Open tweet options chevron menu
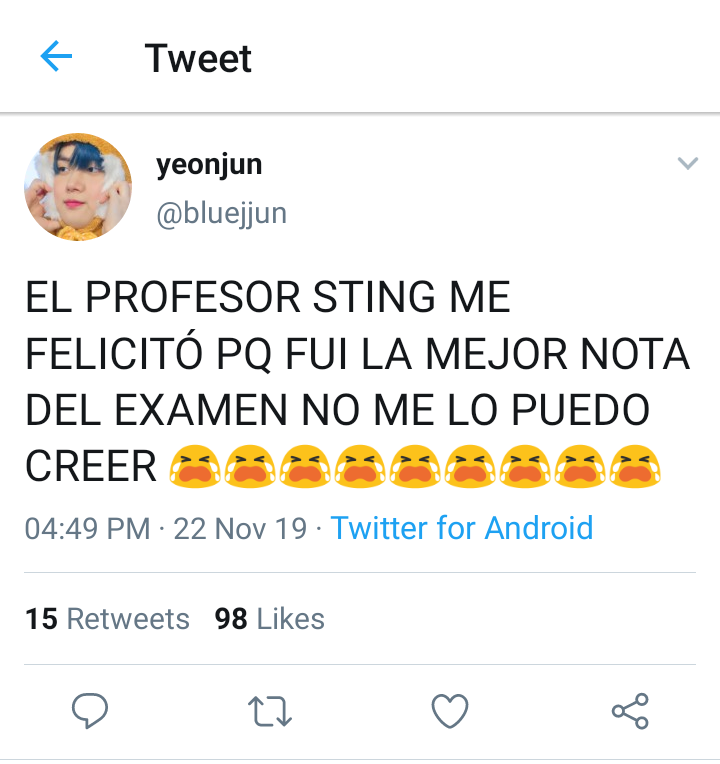 point(688,163)
